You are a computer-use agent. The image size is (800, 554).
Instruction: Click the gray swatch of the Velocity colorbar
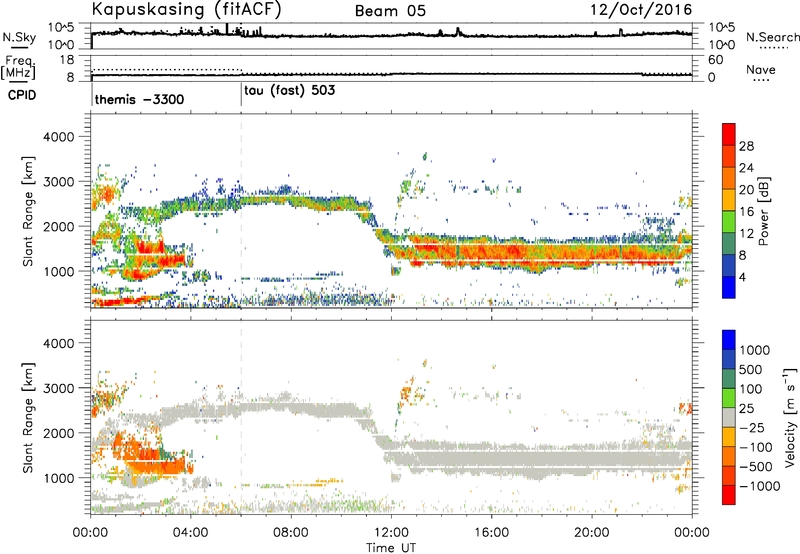pos(729,418)
